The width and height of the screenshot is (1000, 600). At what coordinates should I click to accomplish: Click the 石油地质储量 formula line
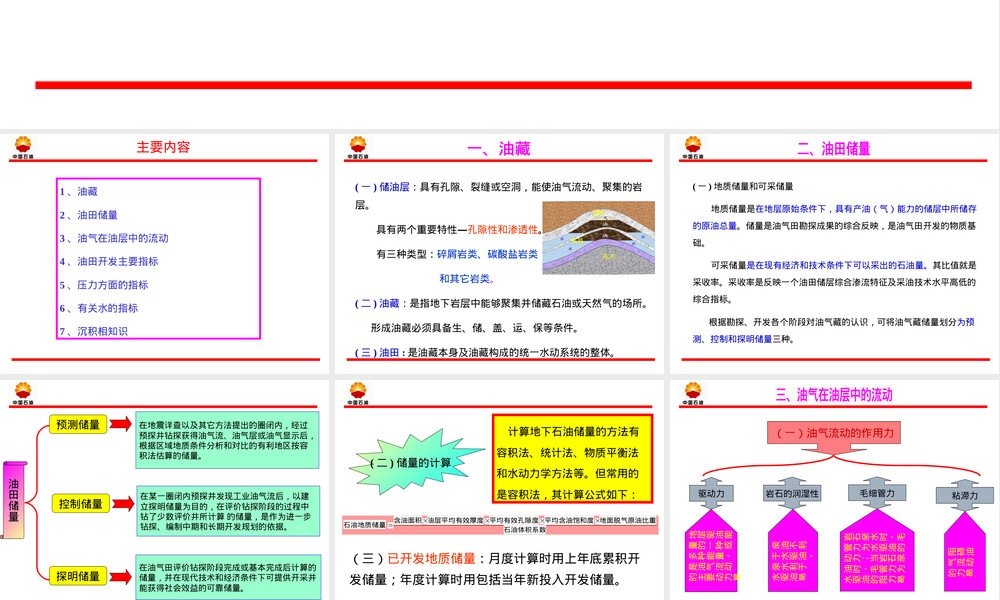click(x=500, y=525)
